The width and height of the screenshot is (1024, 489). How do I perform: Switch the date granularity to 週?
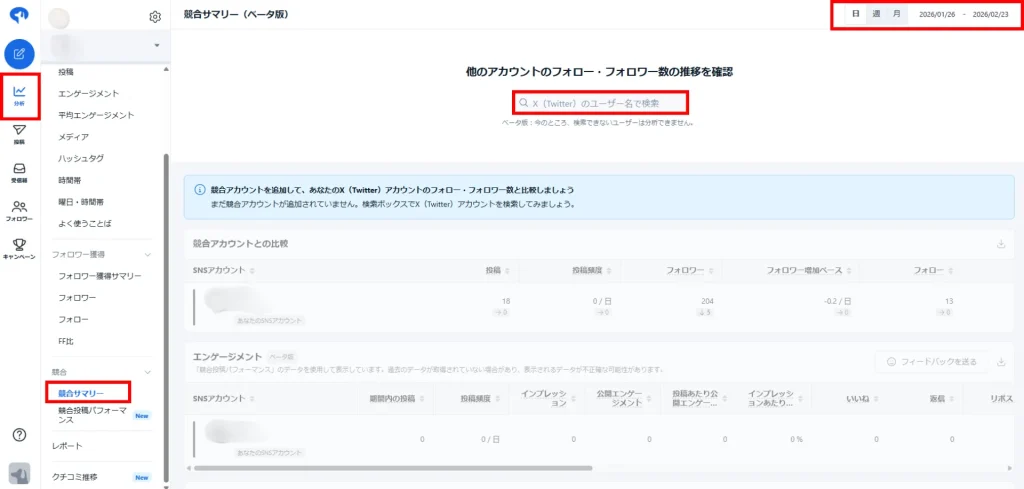[x=876, y=14]
